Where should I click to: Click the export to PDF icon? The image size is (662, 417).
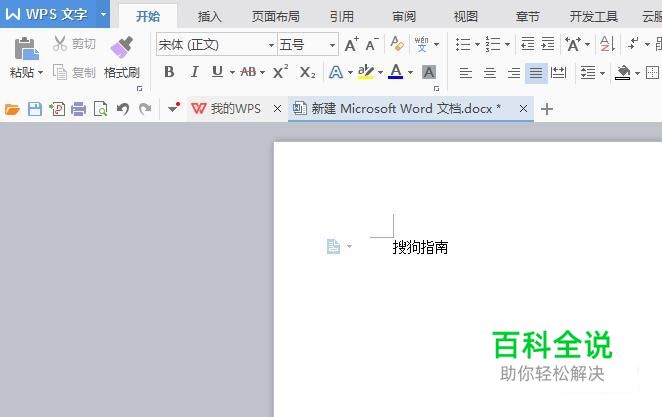[57, 109]
